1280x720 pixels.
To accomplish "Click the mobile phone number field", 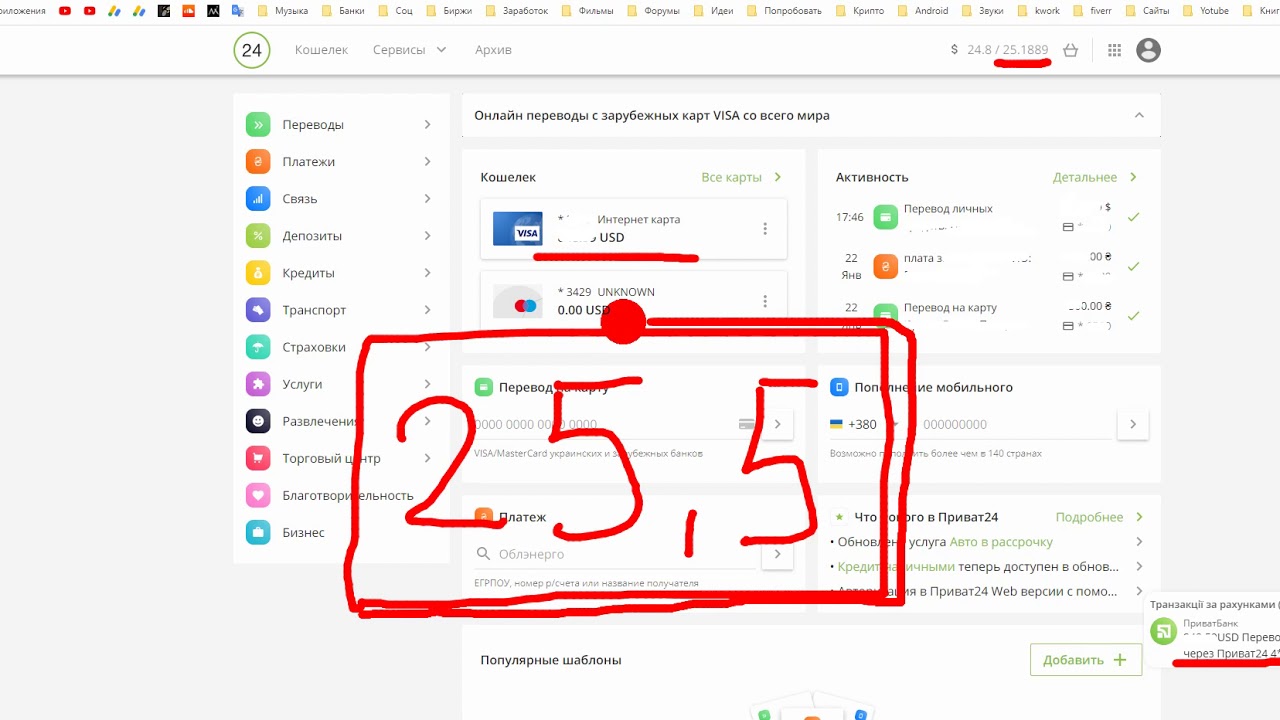I will click(1013, 424).
